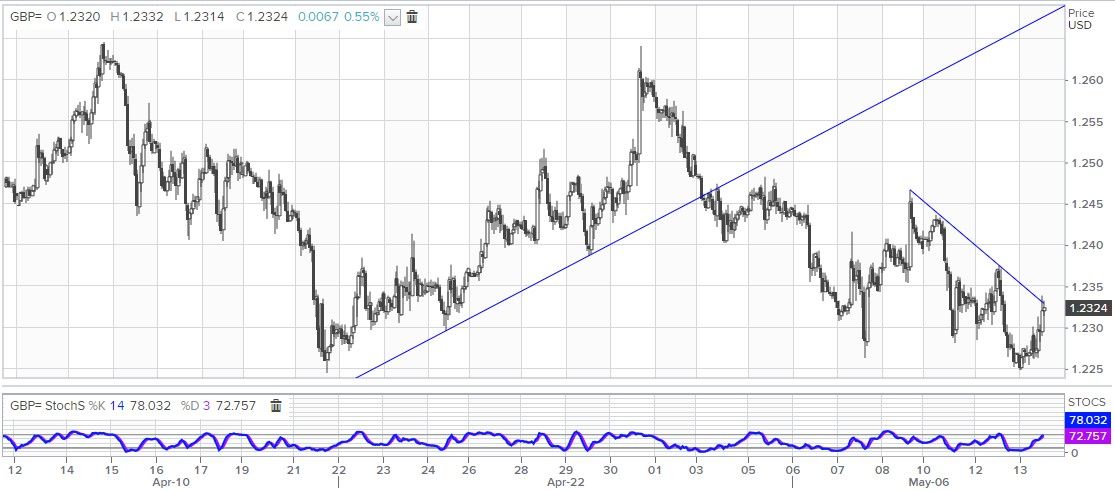Select the short descending blue trendline
The width and height of the screenshot is (1115, 491).
pos(978,247)
